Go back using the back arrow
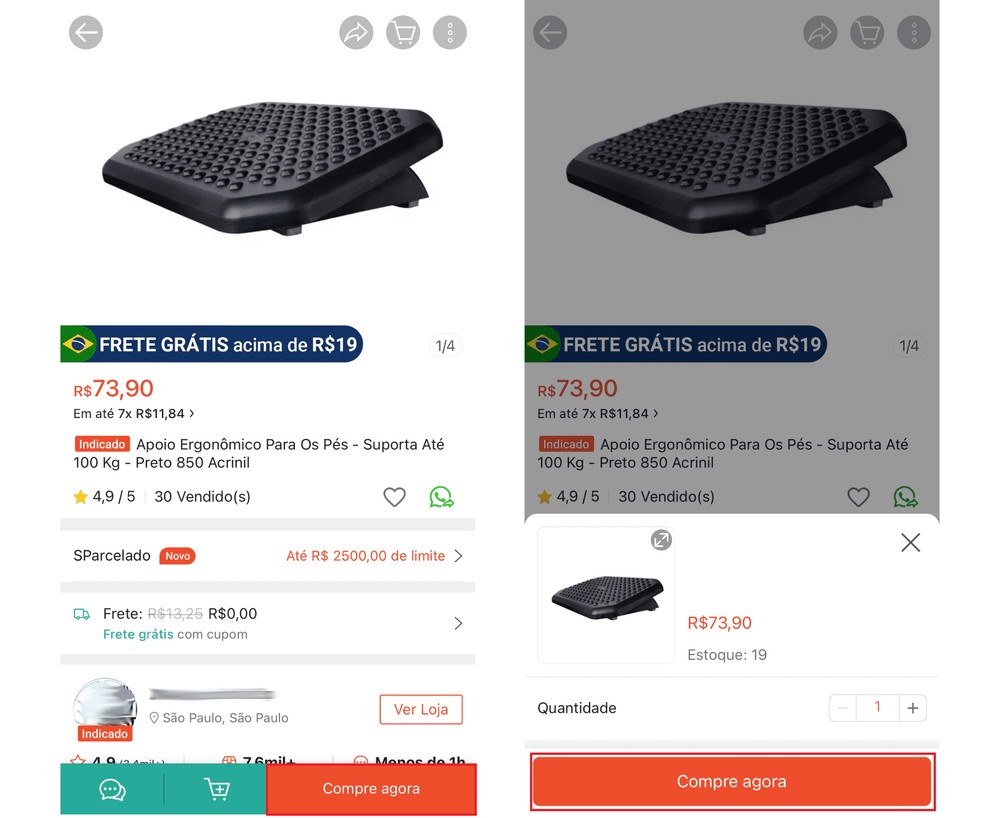 (86, 32)
